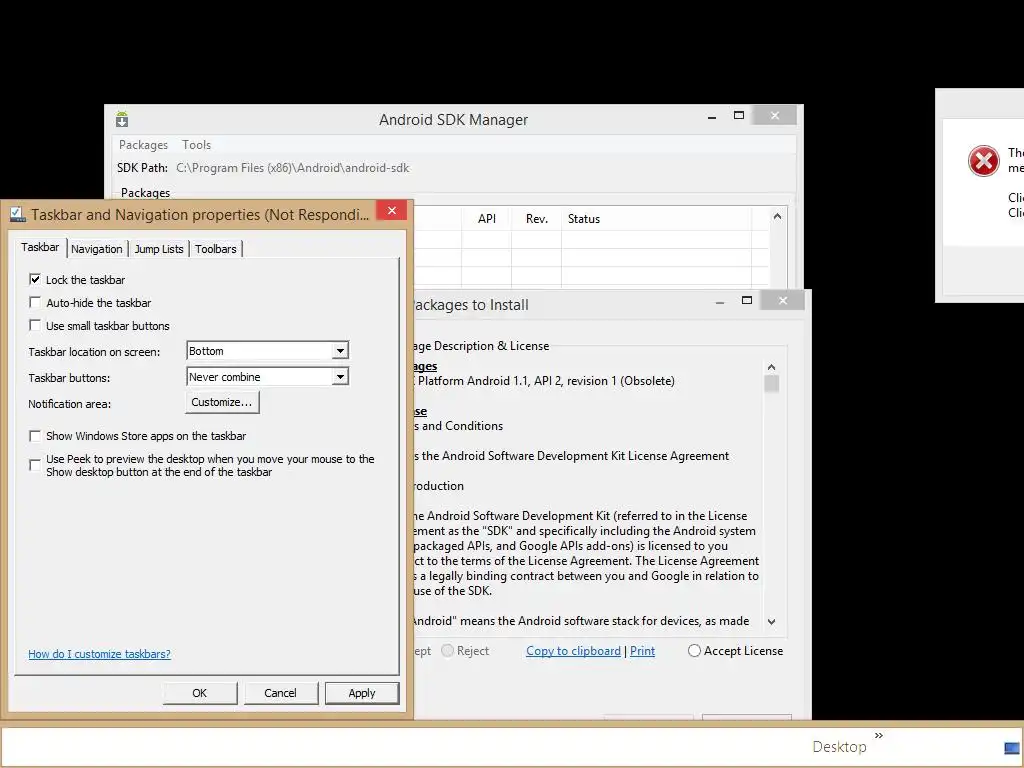Click the Taskbar properties window icon

tap(18, 214)
